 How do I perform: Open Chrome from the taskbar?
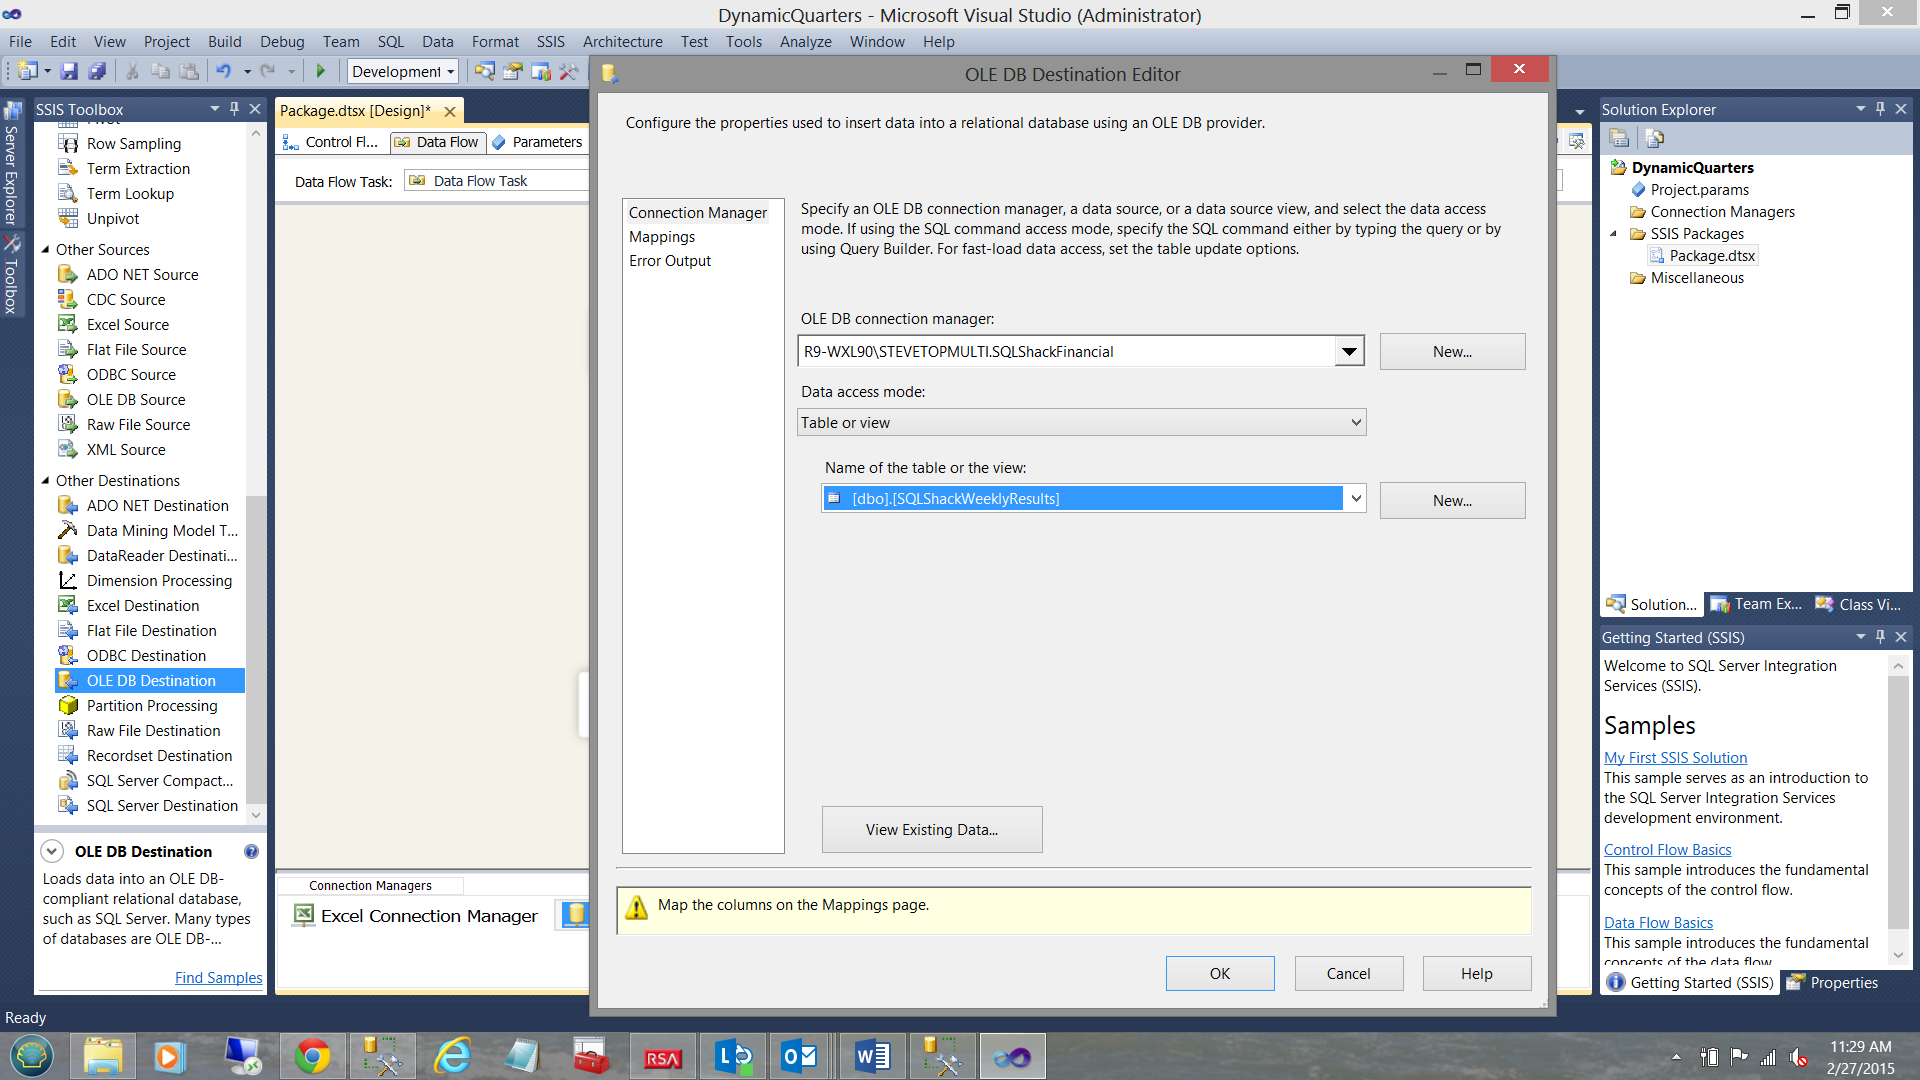[x=312, y=1056]
